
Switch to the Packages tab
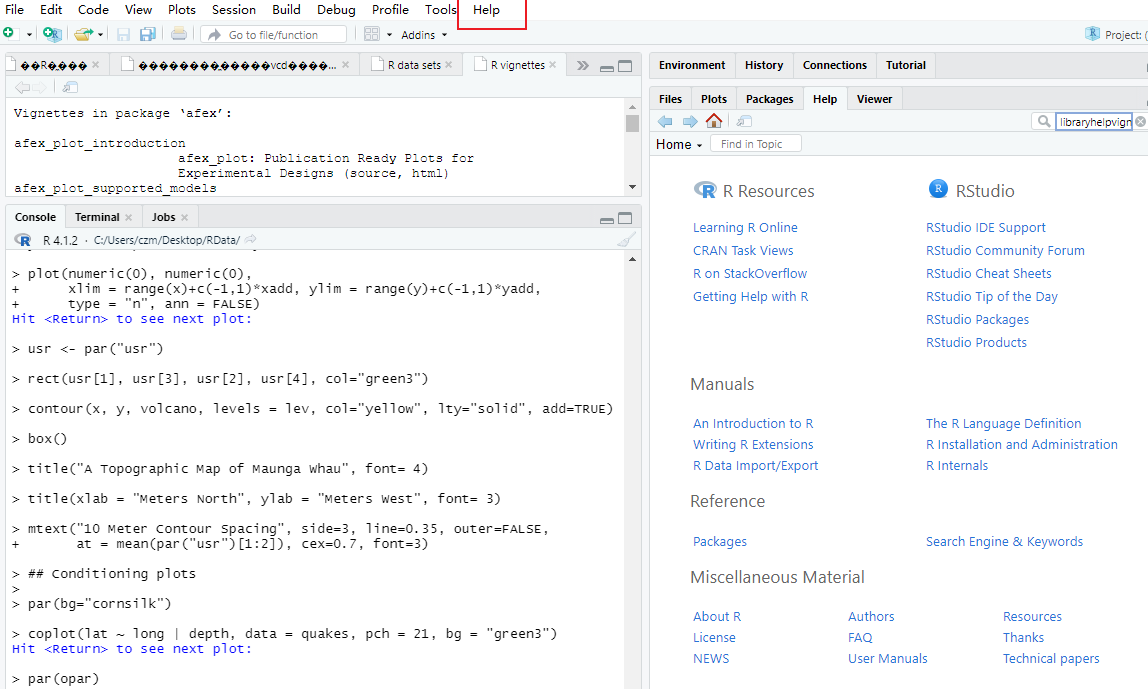click(769, 99)
